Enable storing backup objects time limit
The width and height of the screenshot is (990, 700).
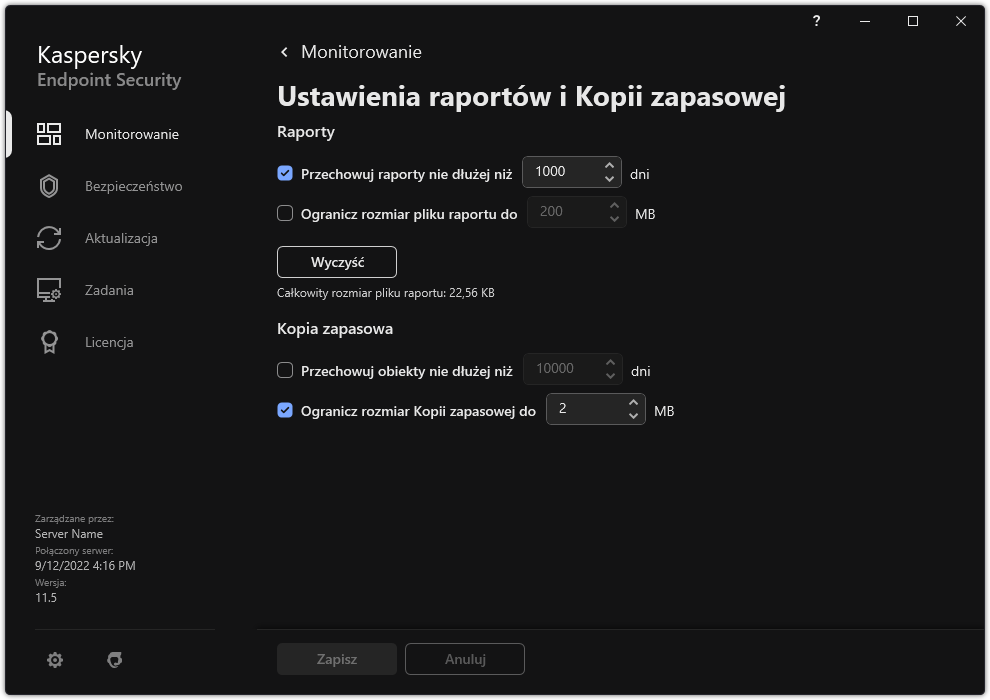click(285, 370)
